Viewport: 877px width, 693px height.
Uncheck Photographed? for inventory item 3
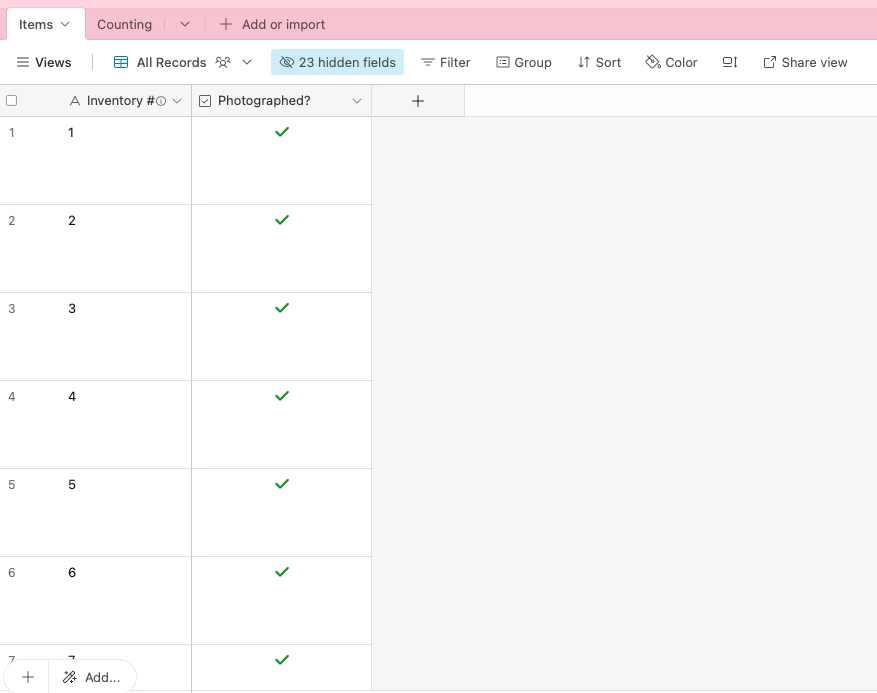click(x=282, y=308)
